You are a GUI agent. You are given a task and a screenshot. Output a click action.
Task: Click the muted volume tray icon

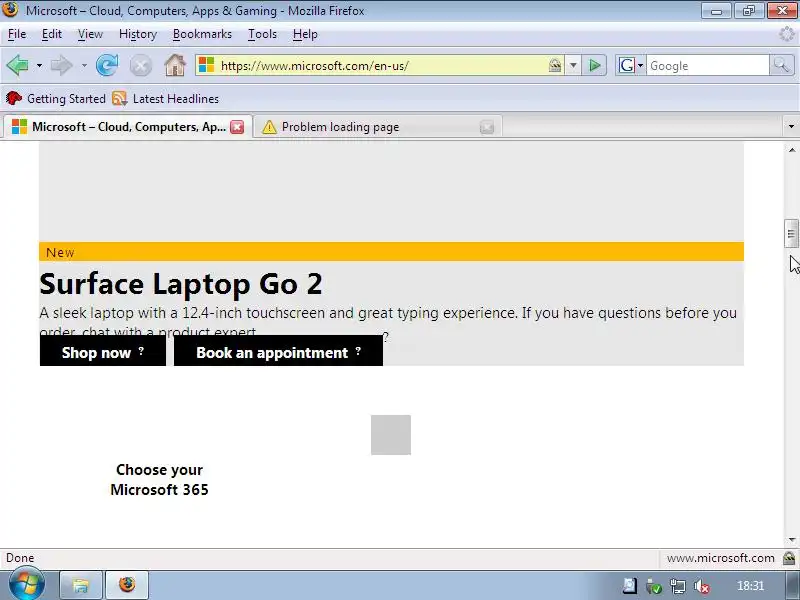pyautogui.click(x=702, y=586)
